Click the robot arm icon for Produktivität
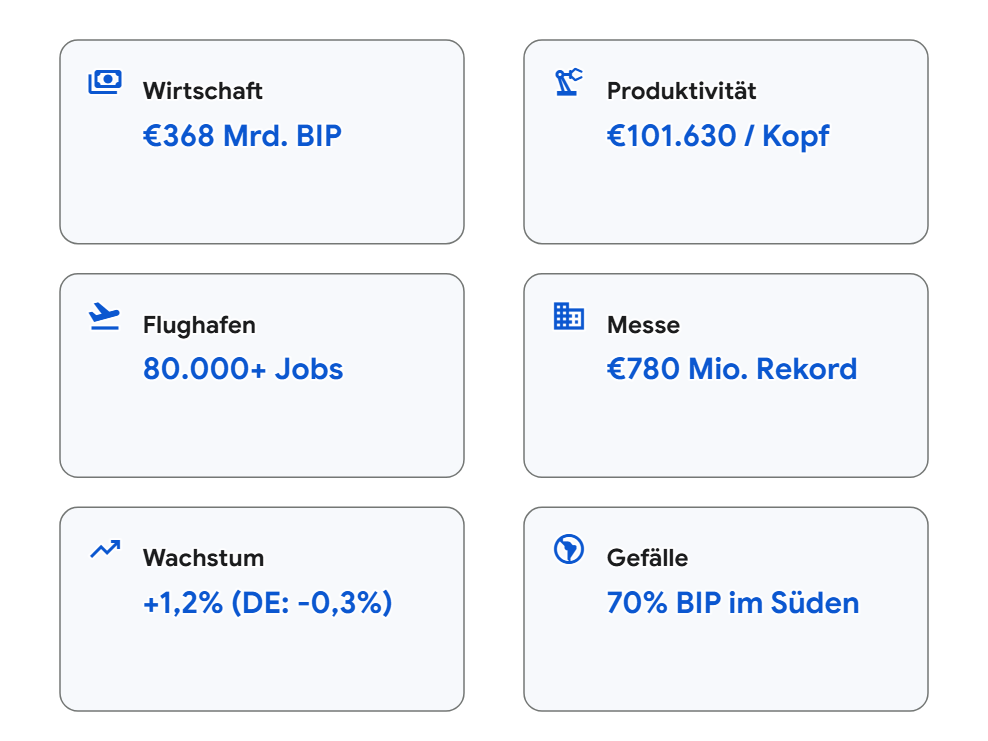This screenshot has width=988, height=741. 569,82
